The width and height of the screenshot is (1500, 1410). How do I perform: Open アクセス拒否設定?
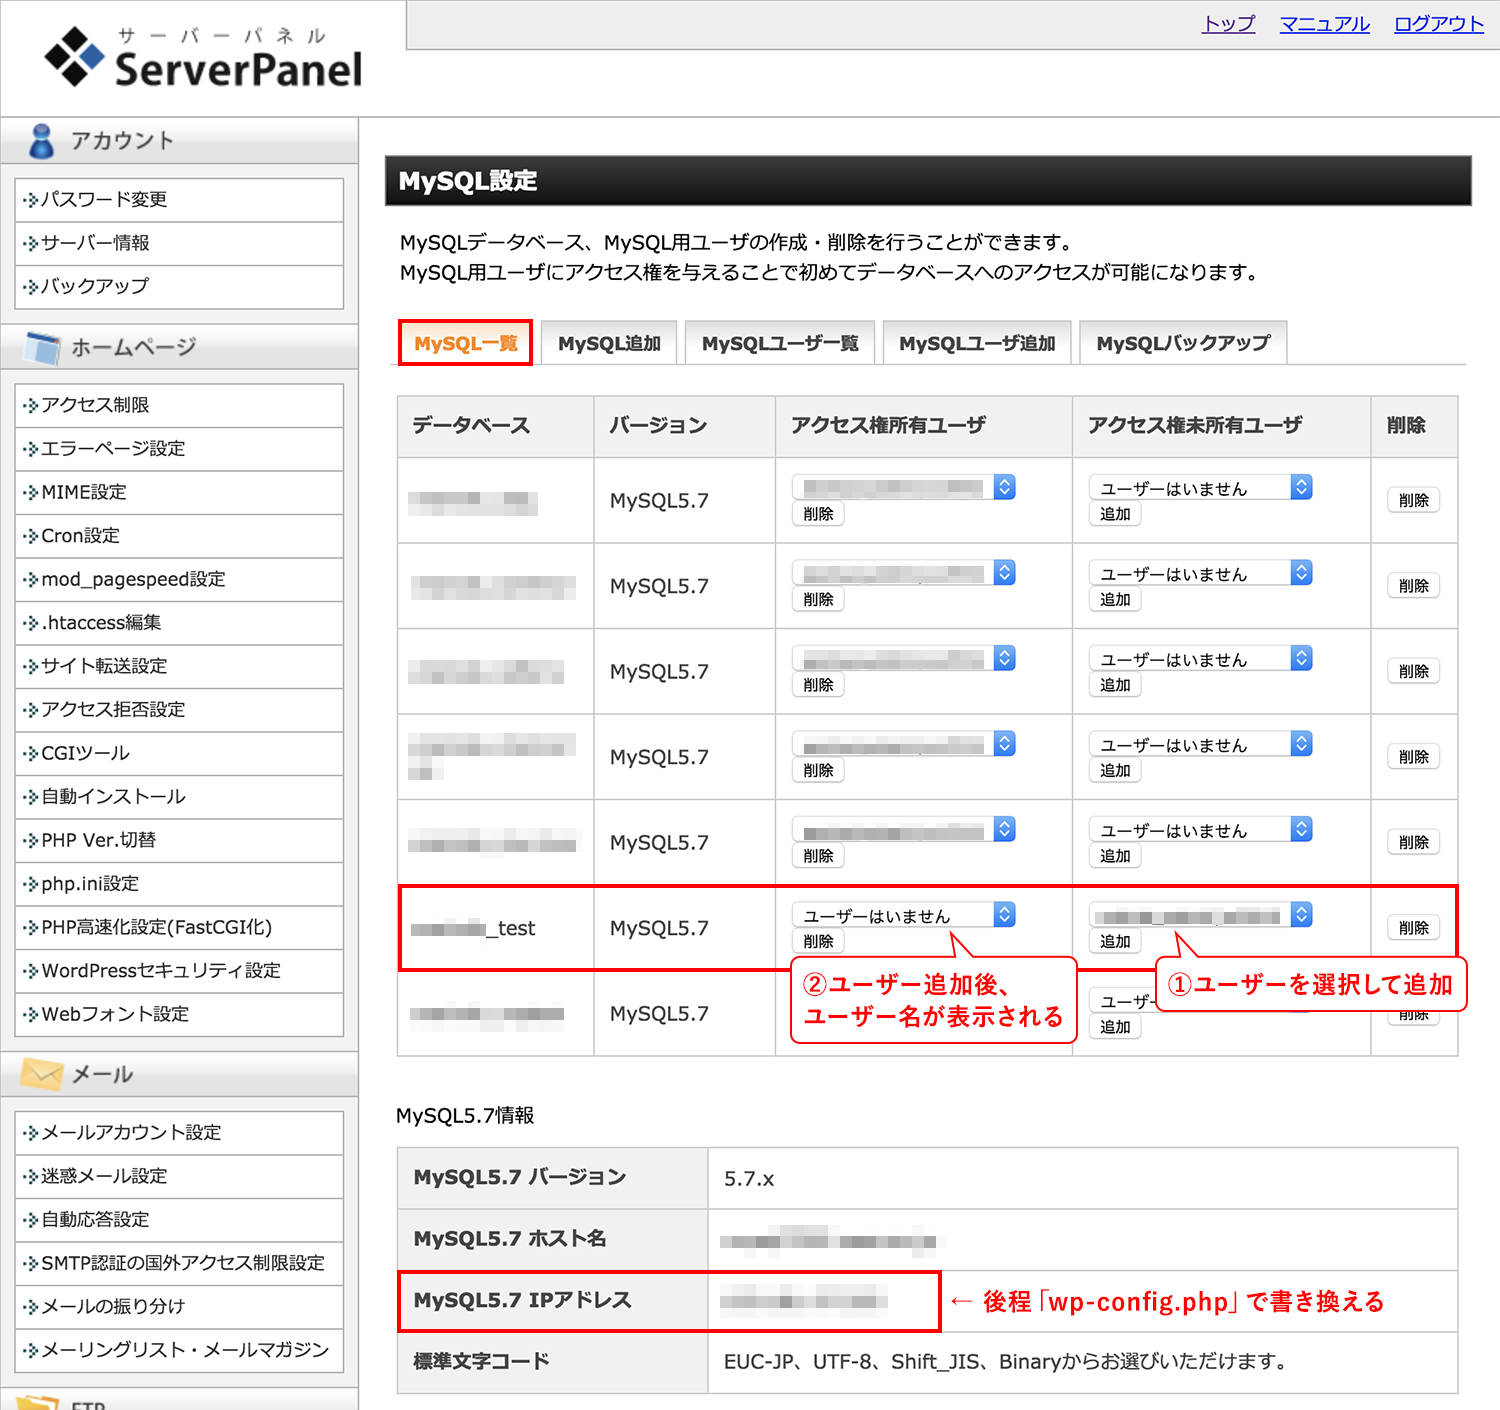(x=180, y=709)
